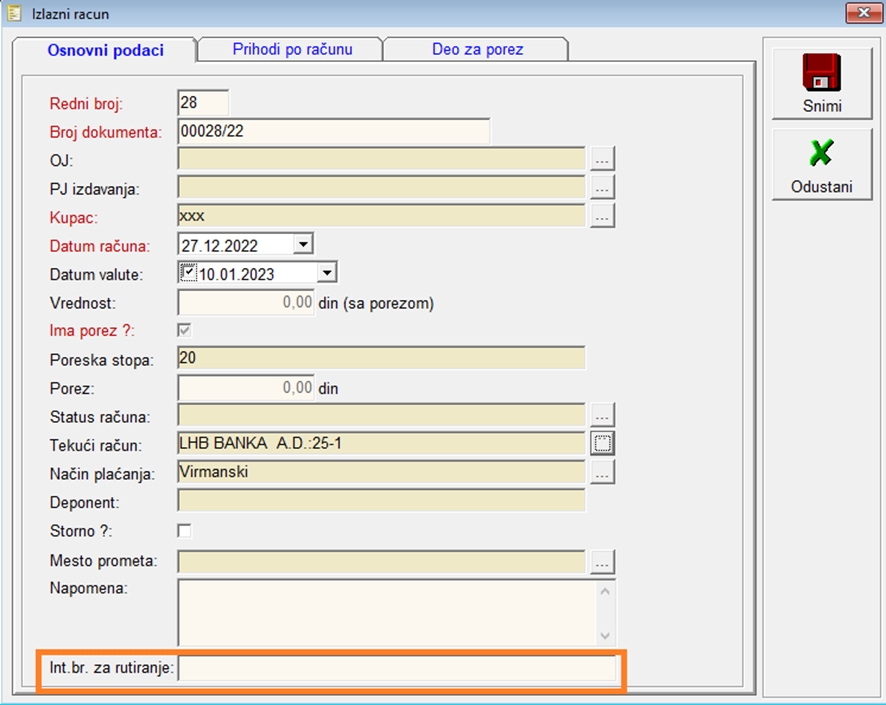
Task: Switch to the Deo za porez tab
Action: tap(477, 49)
